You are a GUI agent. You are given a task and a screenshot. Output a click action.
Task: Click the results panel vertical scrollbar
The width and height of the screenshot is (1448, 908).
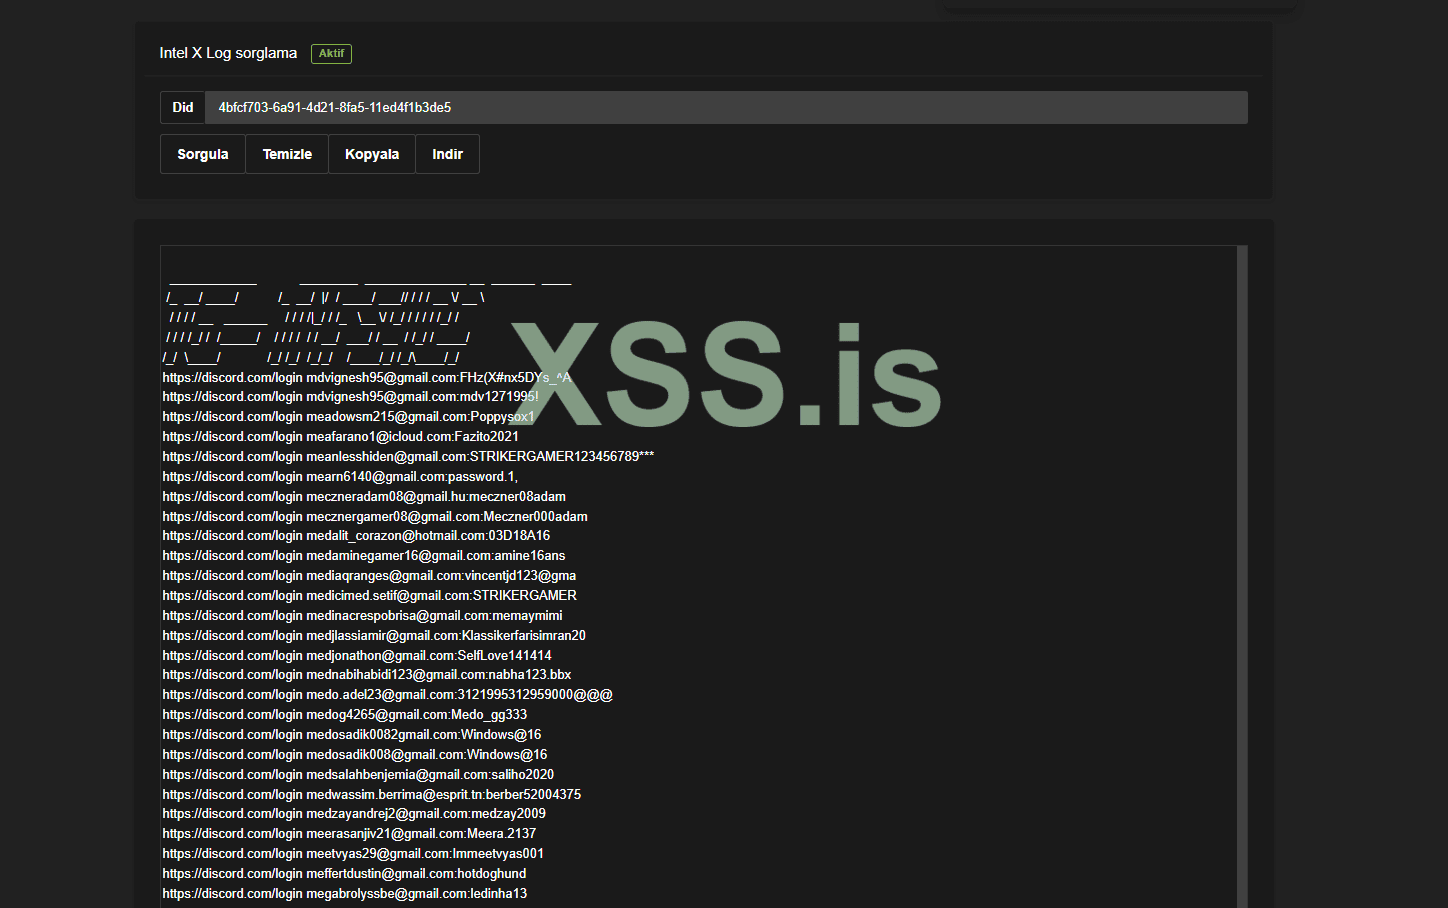pos(1242,576)
